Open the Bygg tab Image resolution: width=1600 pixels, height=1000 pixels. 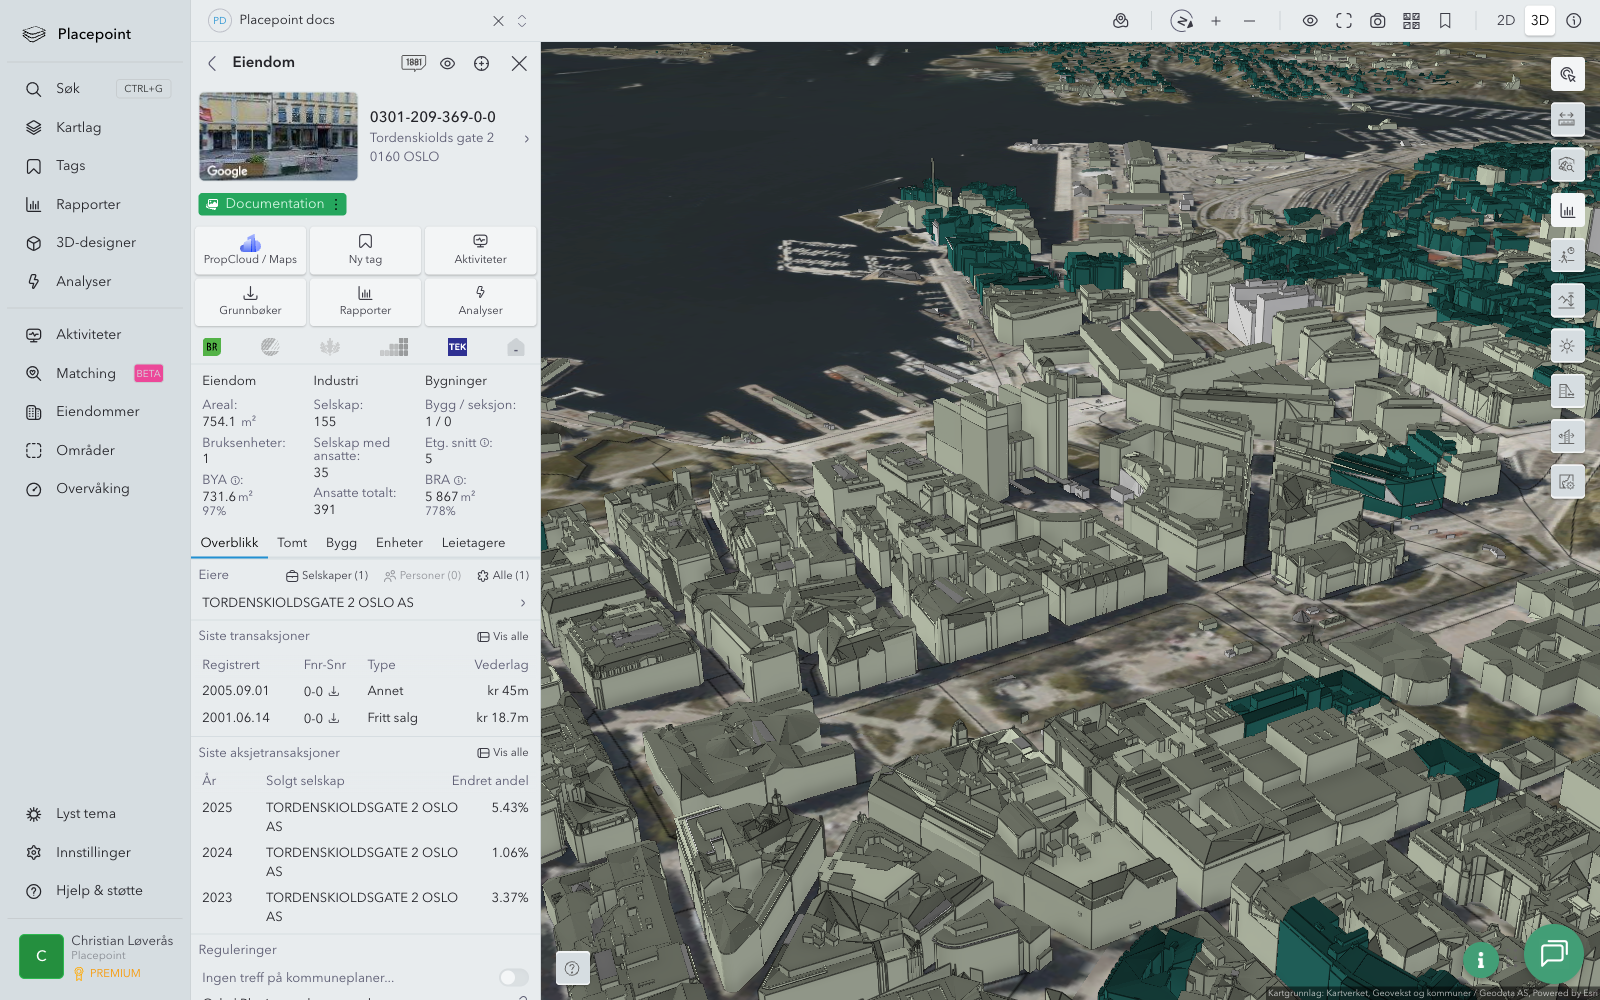pos(341,543)
